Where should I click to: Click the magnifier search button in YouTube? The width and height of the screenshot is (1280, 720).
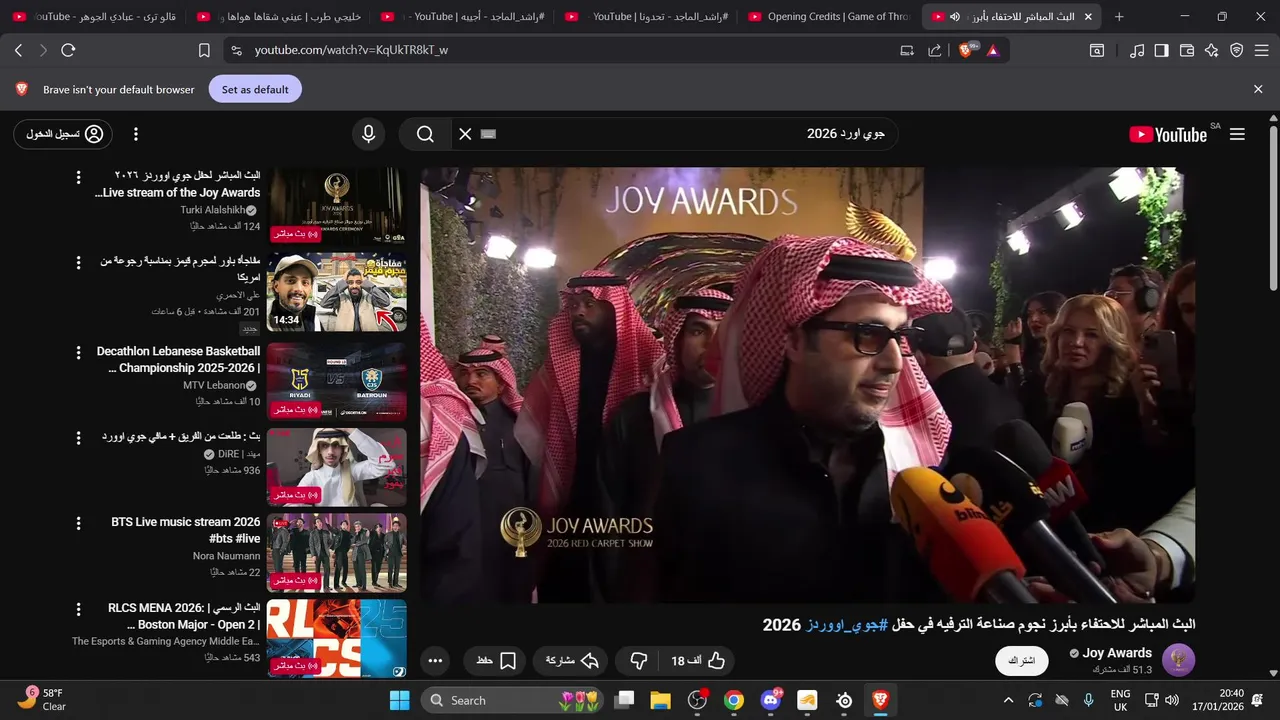tap(425, 134)
